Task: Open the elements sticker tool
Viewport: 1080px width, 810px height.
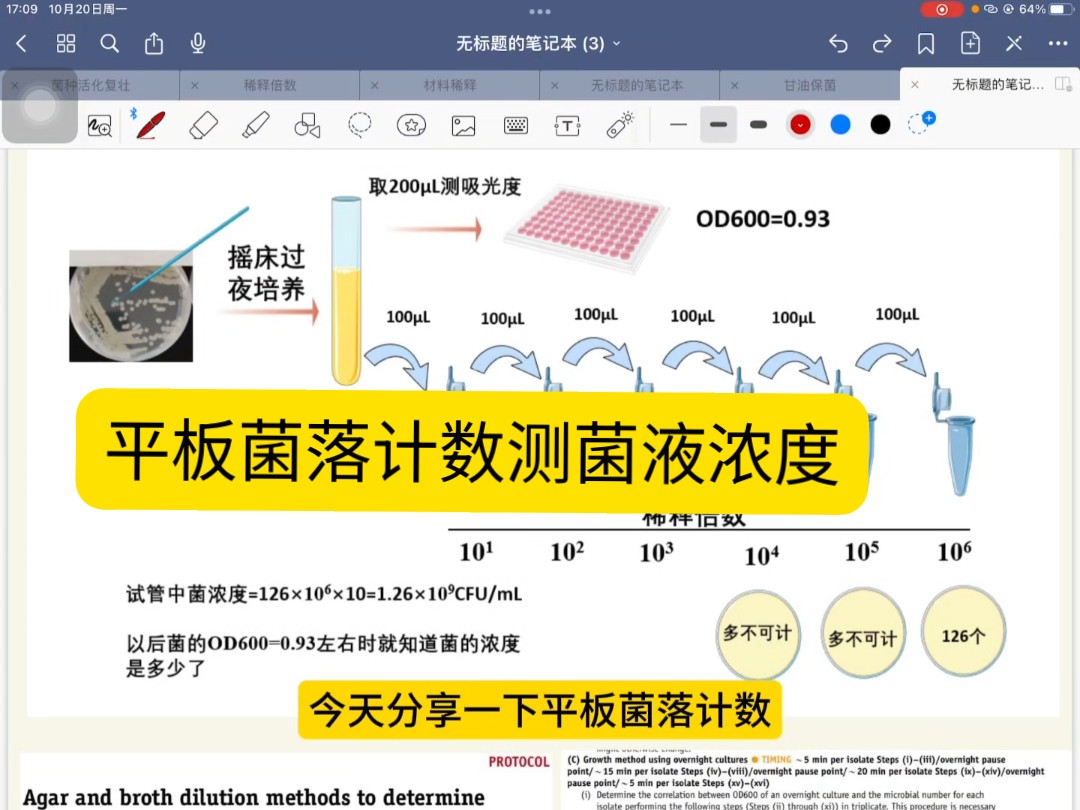Action: click(411, 125)
